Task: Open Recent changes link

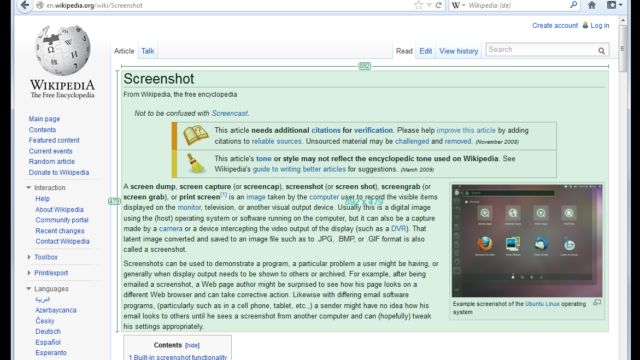Action: coord(60,231)
